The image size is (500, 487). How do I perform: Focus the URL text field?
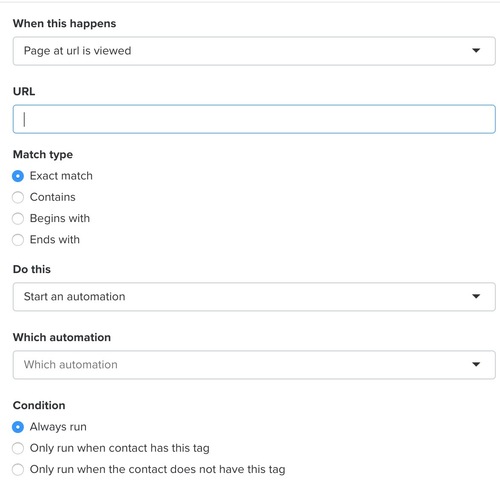(x=254, y=119)
